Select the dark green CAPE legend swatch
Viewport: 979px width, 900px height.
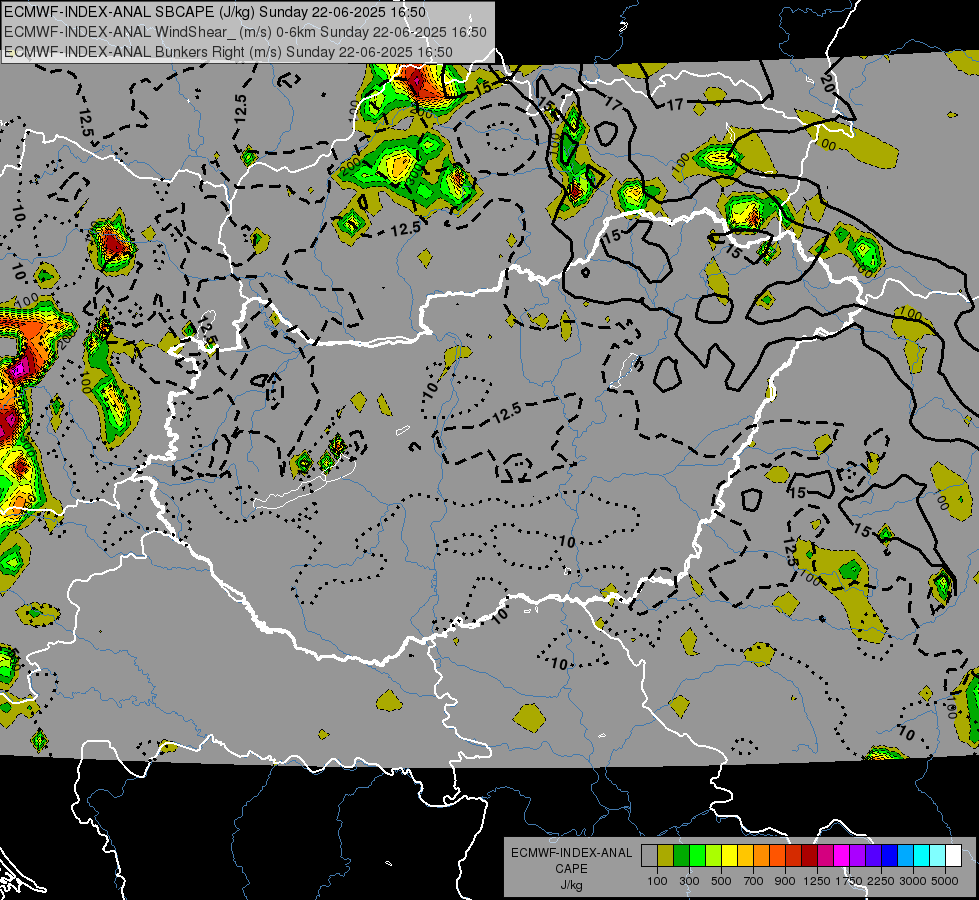tap(681, 856)
